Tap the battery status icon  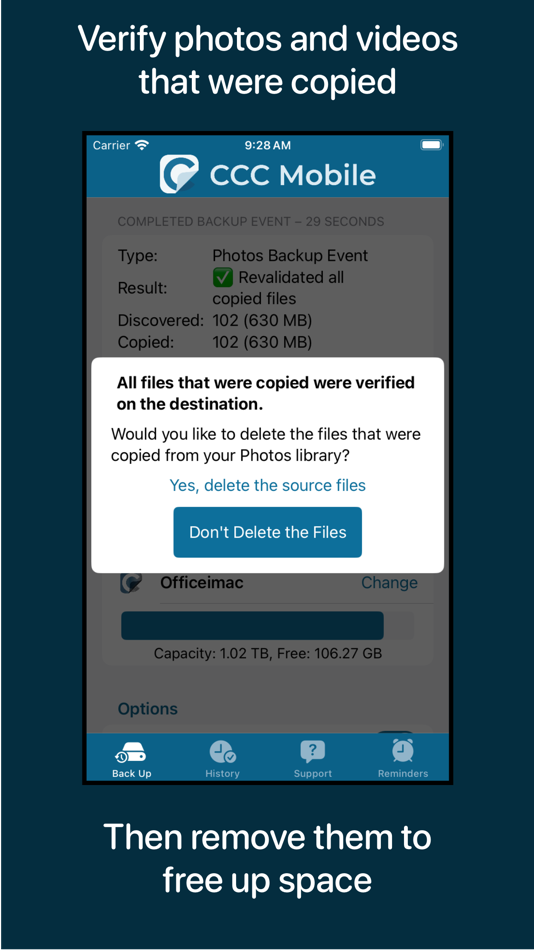pos(432,145)
